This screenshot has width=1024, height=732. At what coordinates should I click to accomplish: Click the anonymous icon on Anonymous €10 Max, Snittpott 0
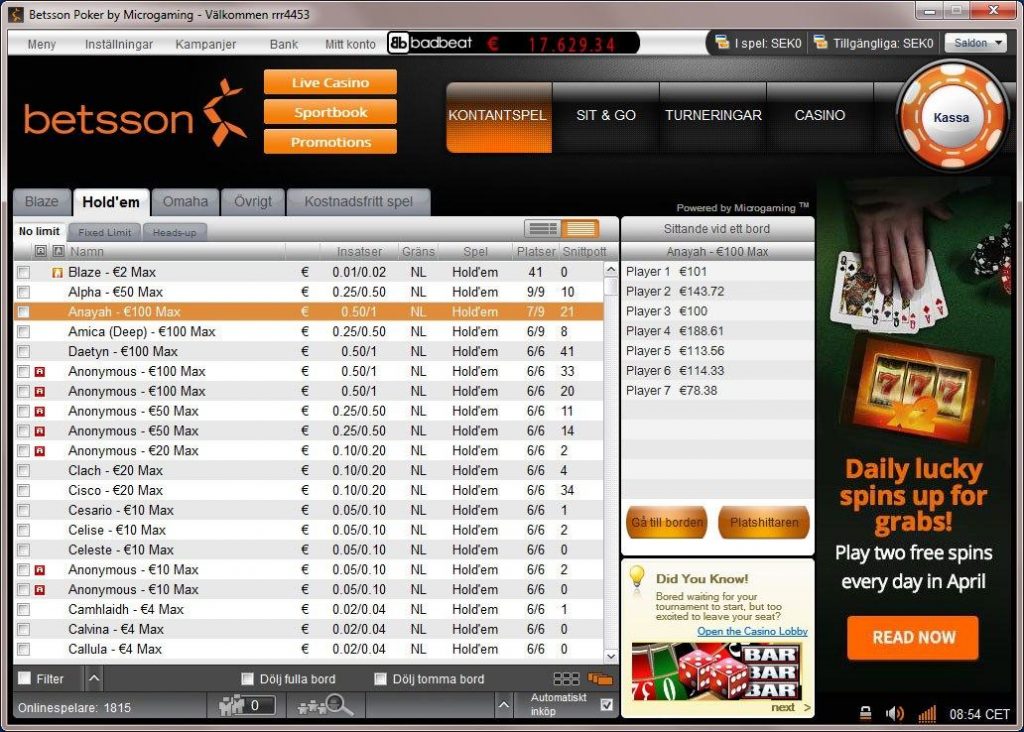pyautogui.click(x=40, y=590)
